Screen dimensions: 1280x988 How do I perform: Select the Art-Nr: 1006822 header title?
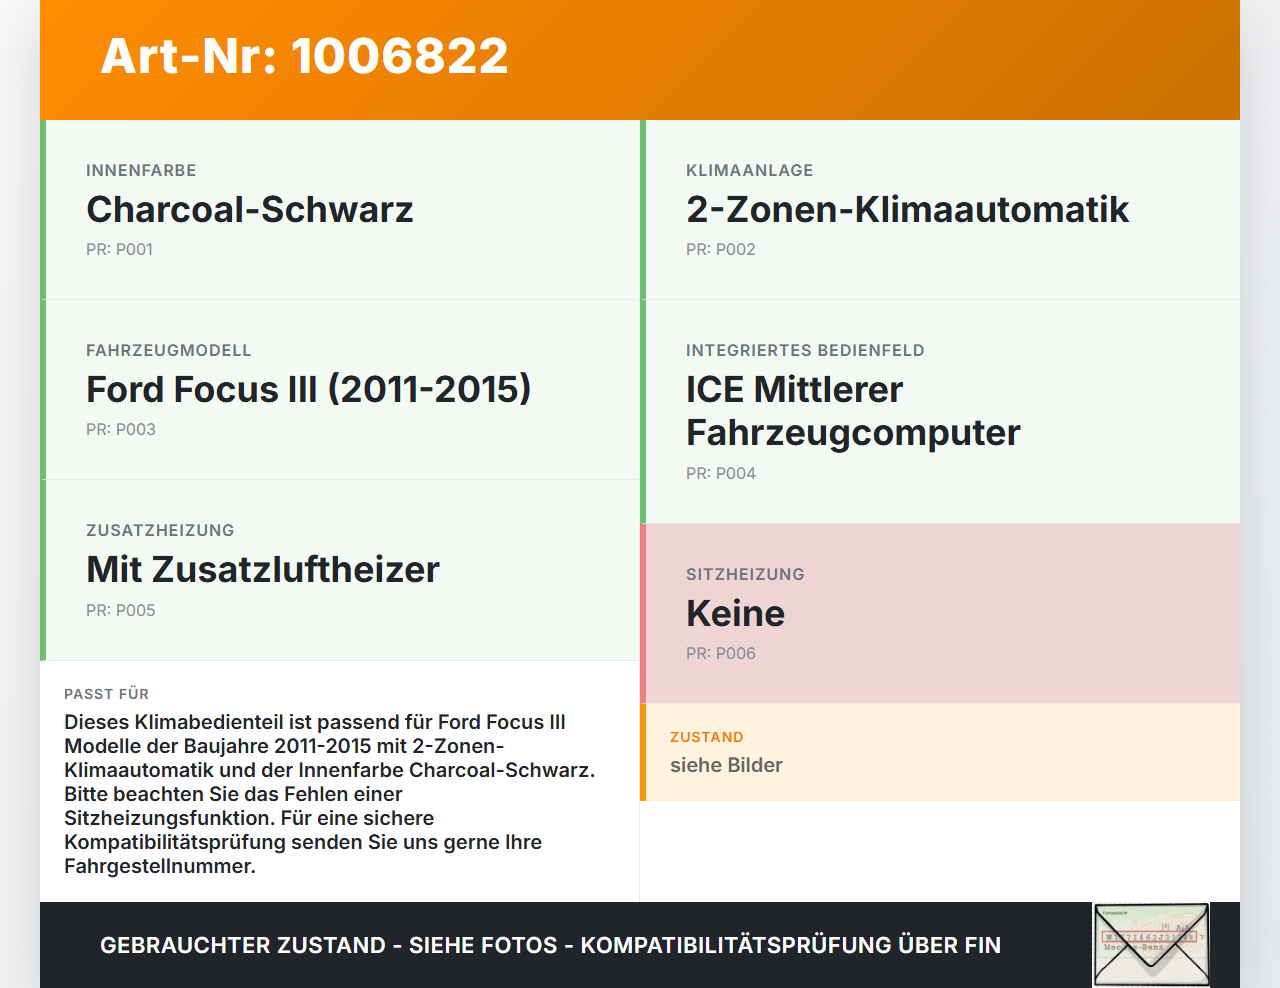pos(305,56)
